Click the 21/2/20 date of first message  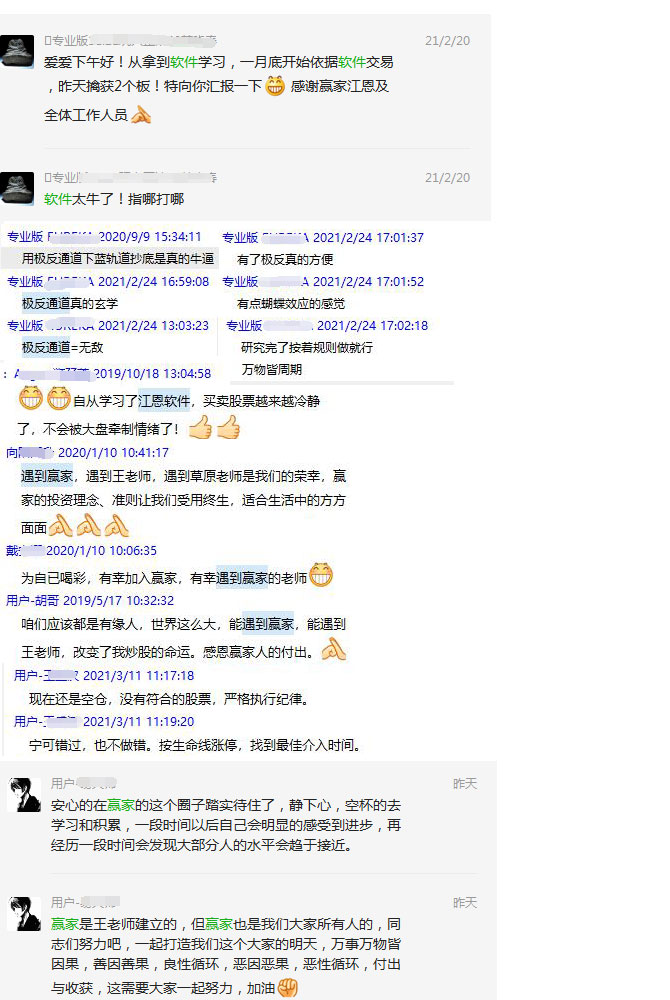point(448,41)
